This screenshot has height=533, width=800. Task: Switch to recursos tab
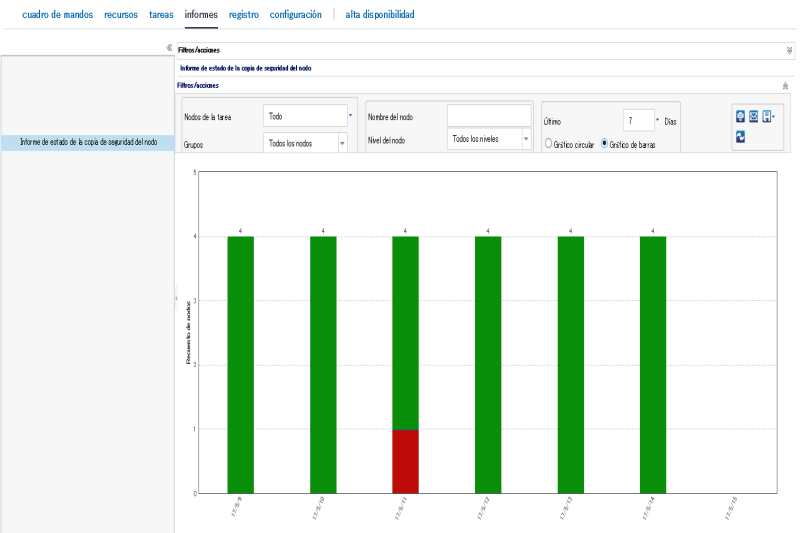click(x=121, y=15)
